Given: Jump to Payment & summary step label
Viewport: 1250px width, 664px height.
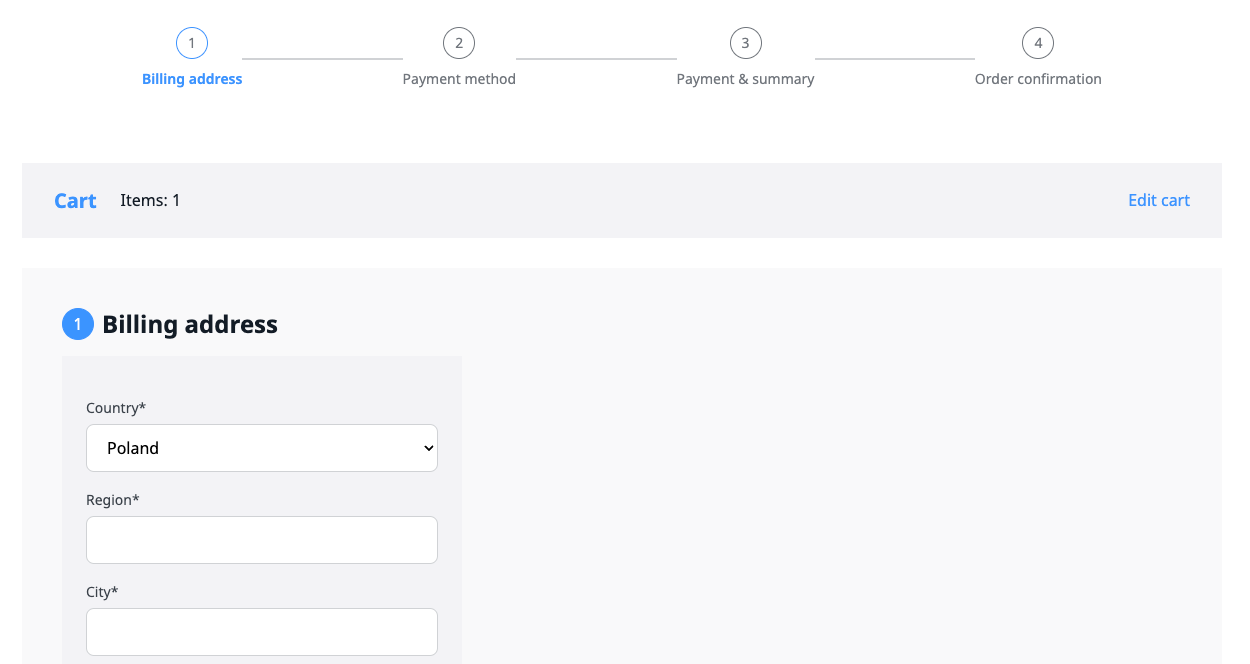Looking at the screenshot, I should (x=745, y=79).
